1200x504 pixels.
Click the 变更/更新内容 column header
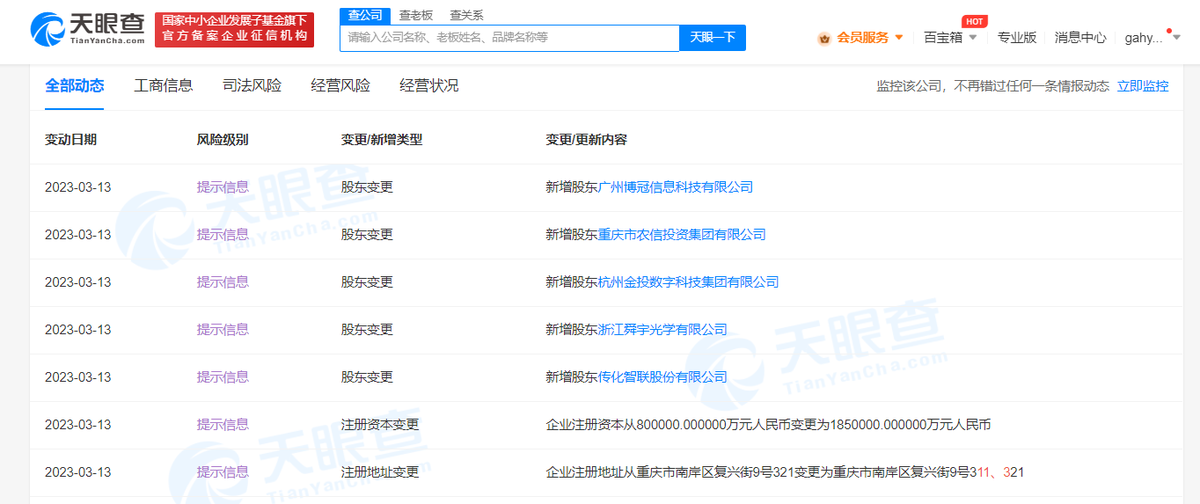[587, 140]
